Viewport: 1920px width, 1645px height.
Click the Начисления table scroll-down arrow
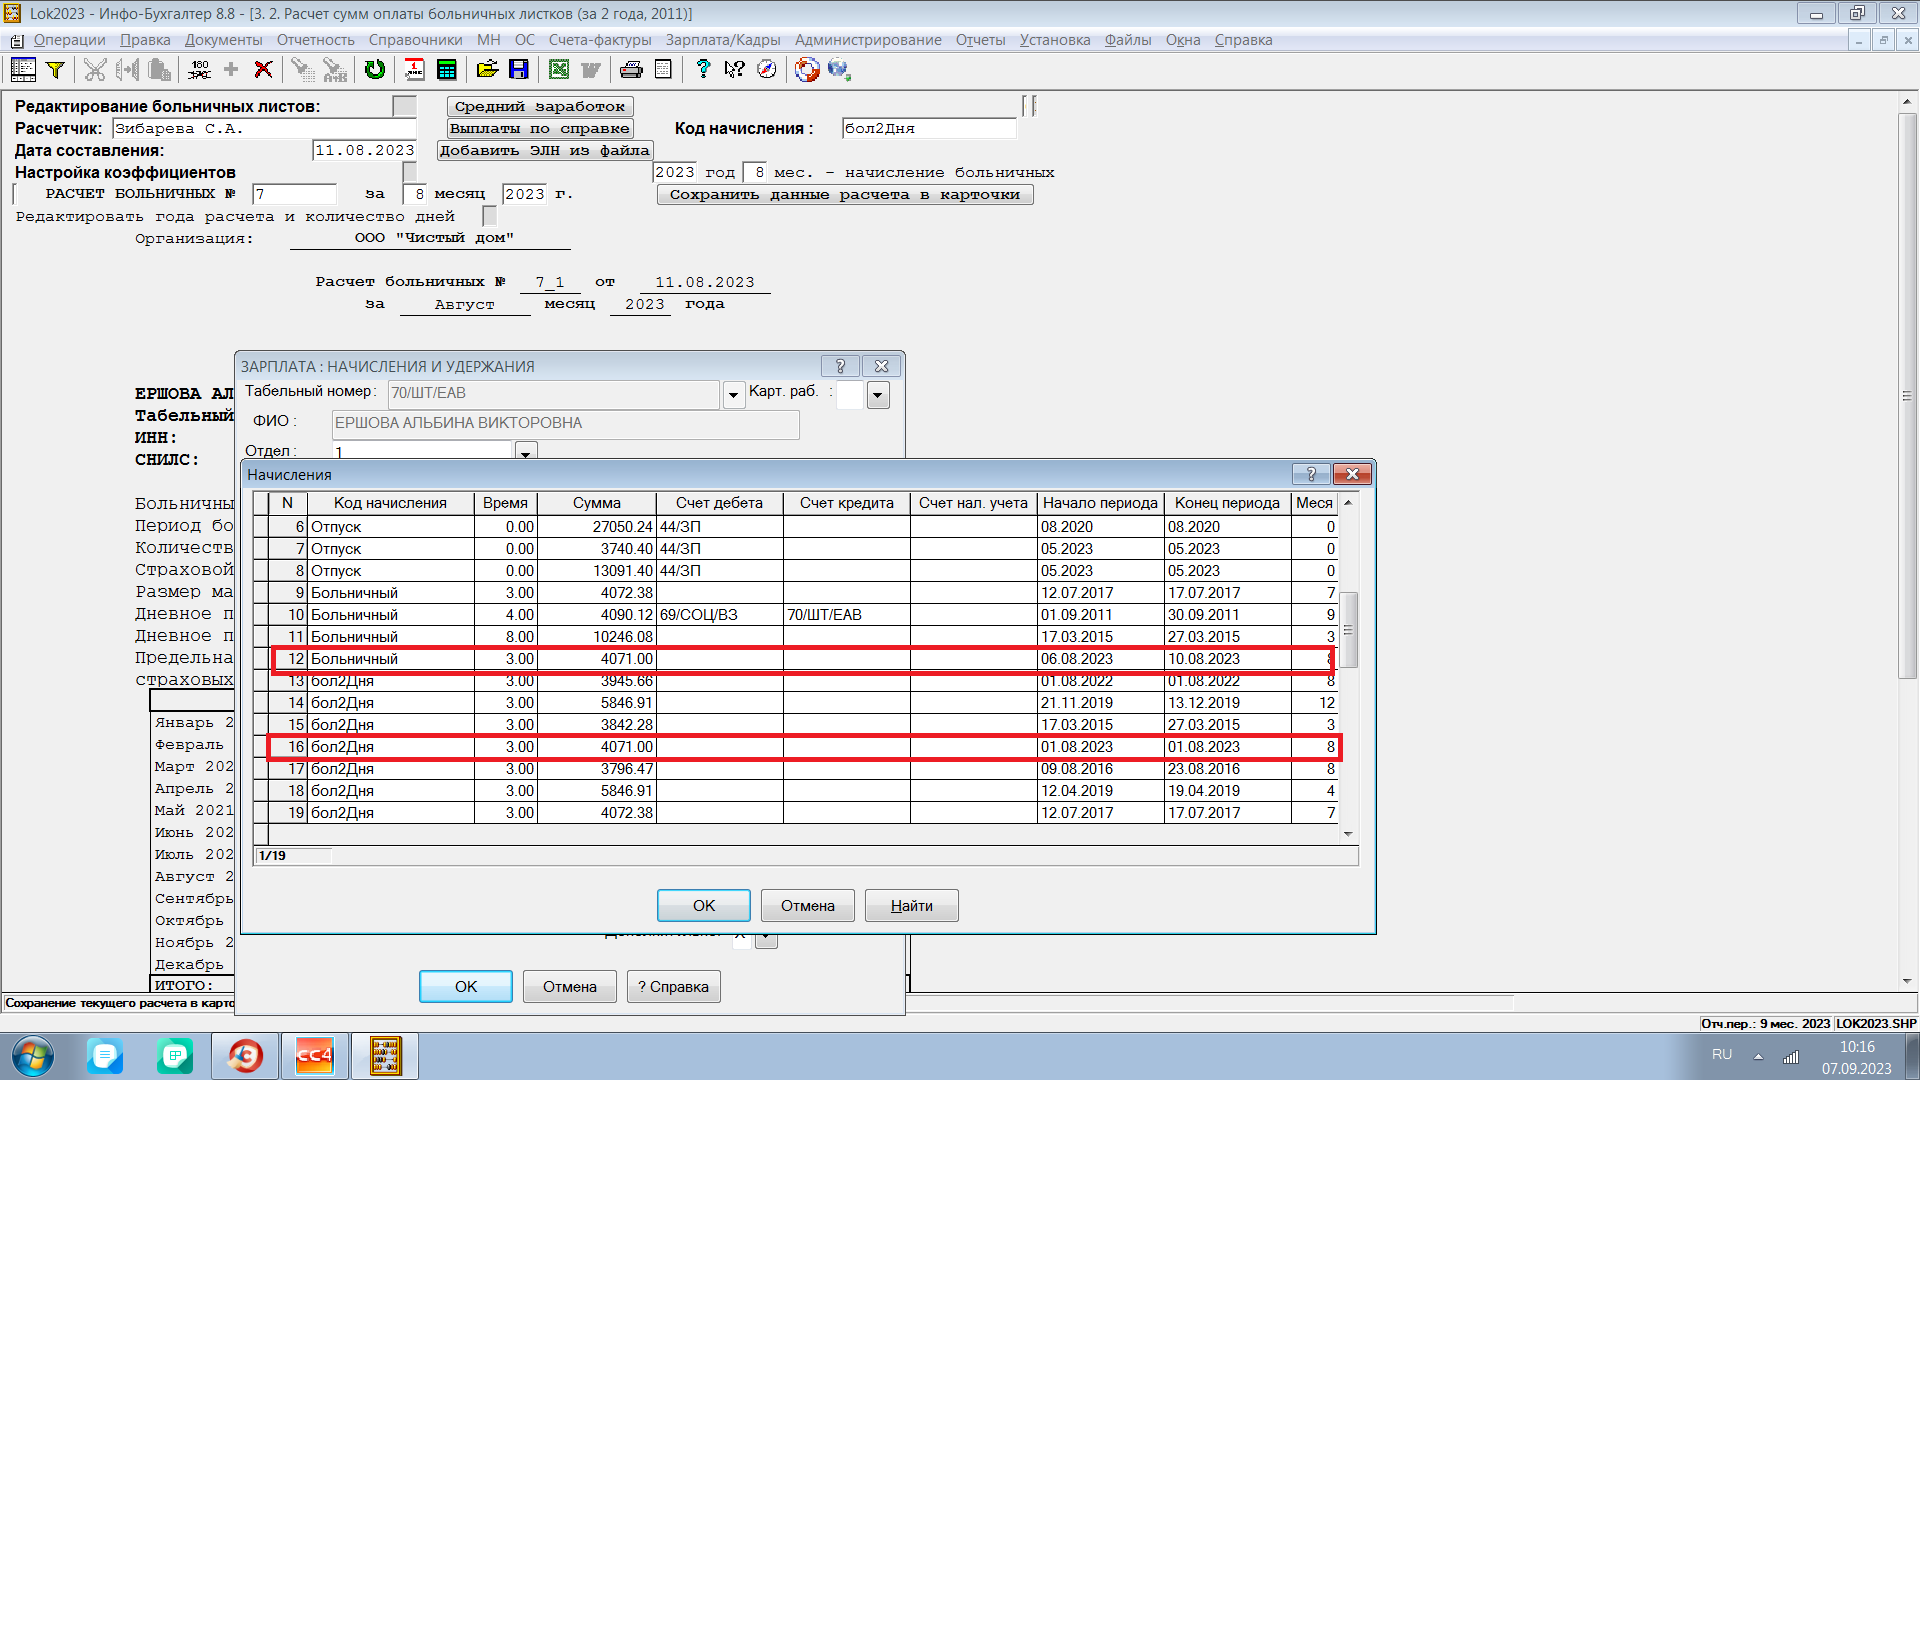pos(1348,834)
